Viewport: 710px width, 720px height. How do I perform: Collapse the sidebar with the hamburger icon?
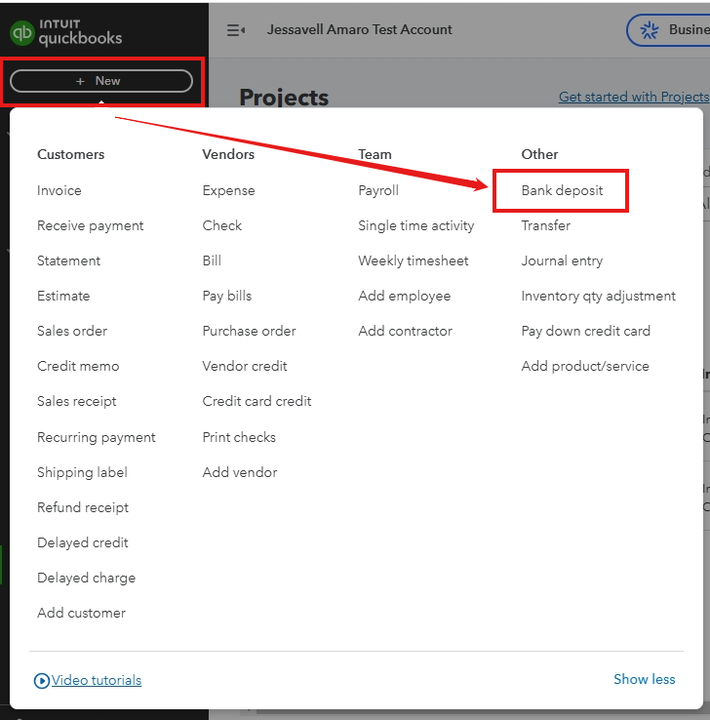[x=236, y=30]
